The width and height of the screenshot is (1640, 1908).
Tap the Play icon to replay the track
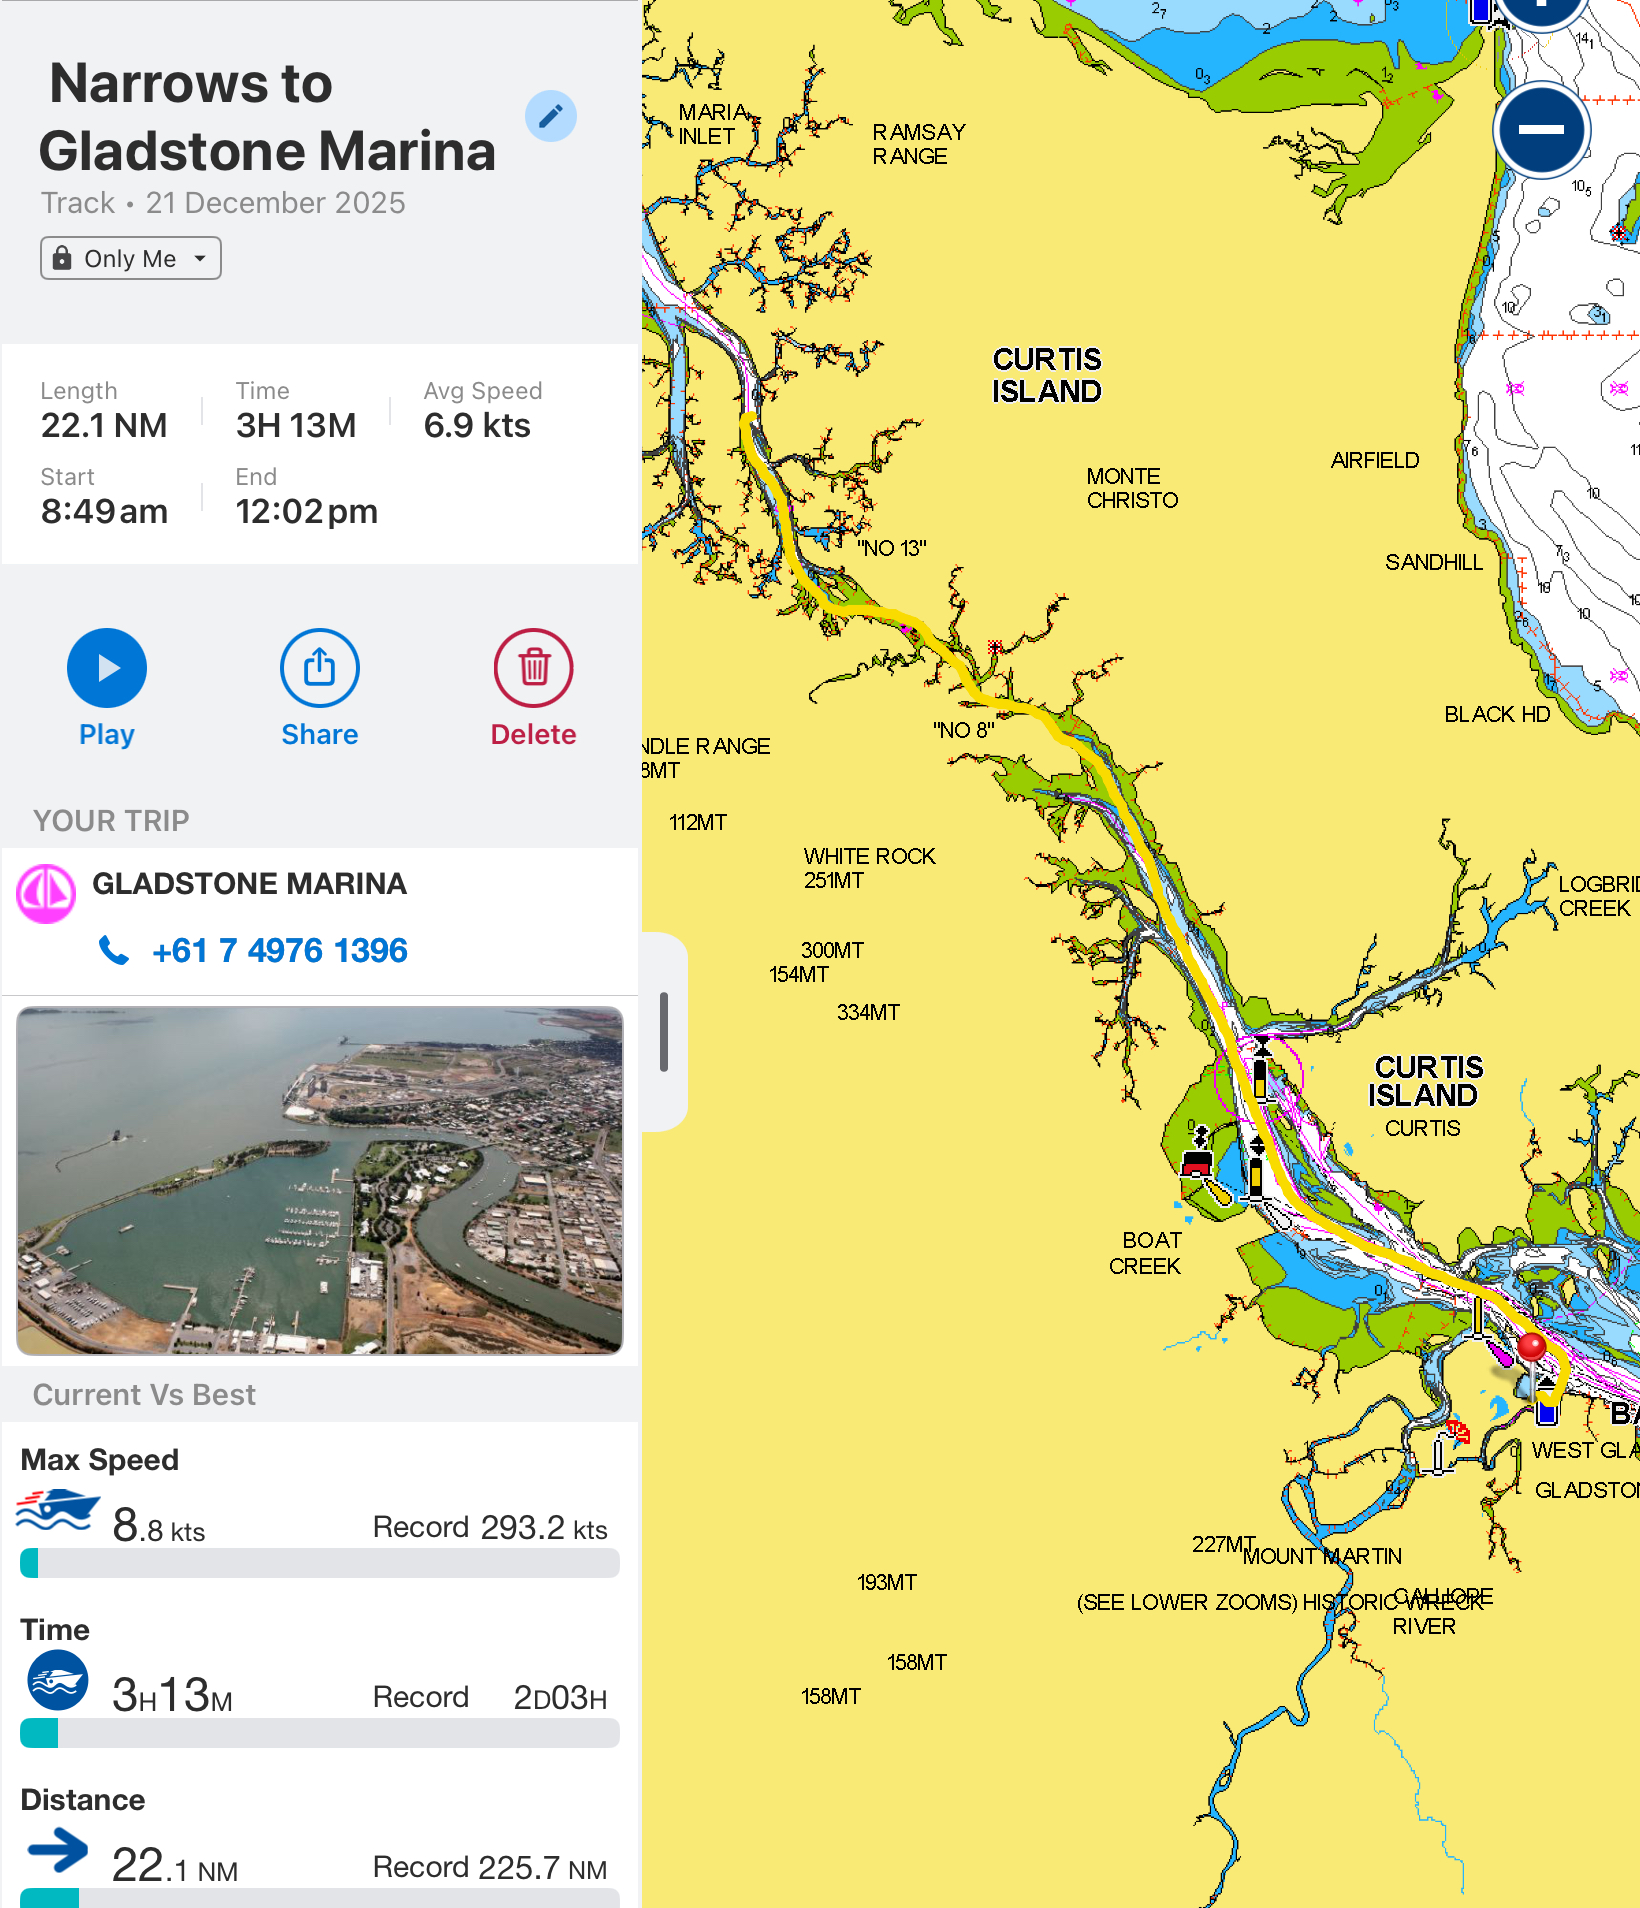coord(106,666)
